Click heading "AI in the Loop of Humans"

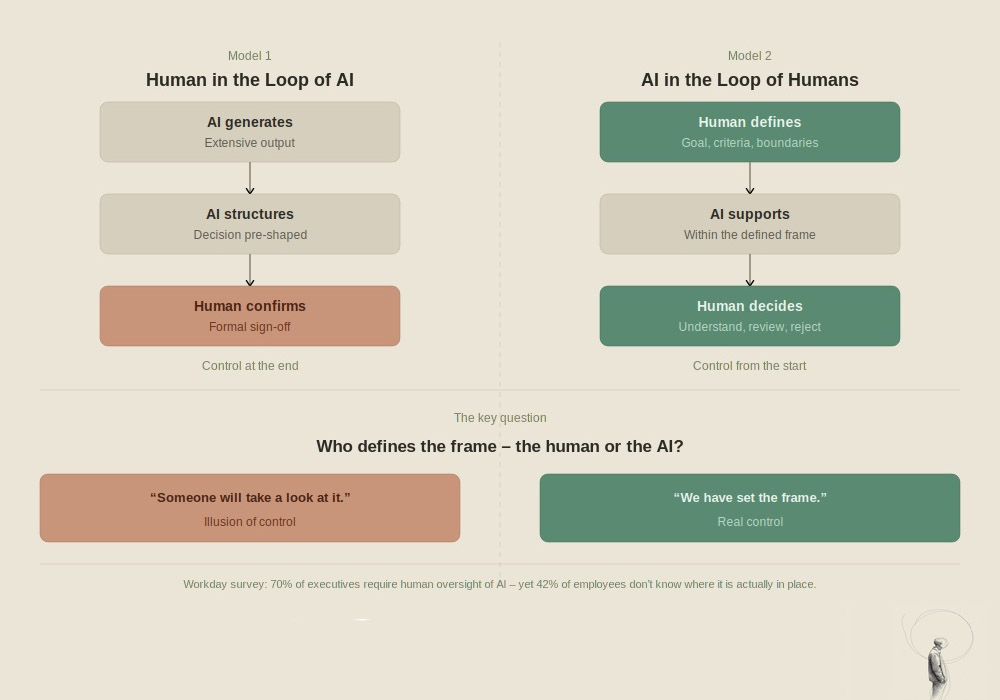750,80
